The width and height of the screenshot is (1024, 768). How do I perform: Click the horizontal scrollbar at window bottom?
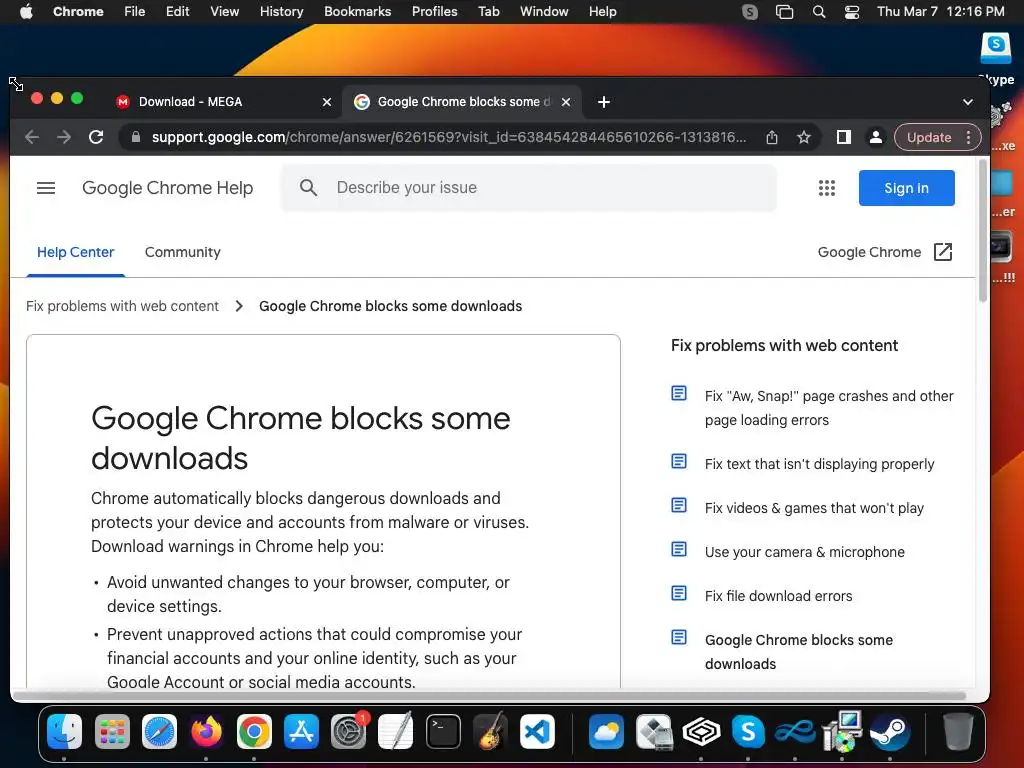click(x=488, y=696)
